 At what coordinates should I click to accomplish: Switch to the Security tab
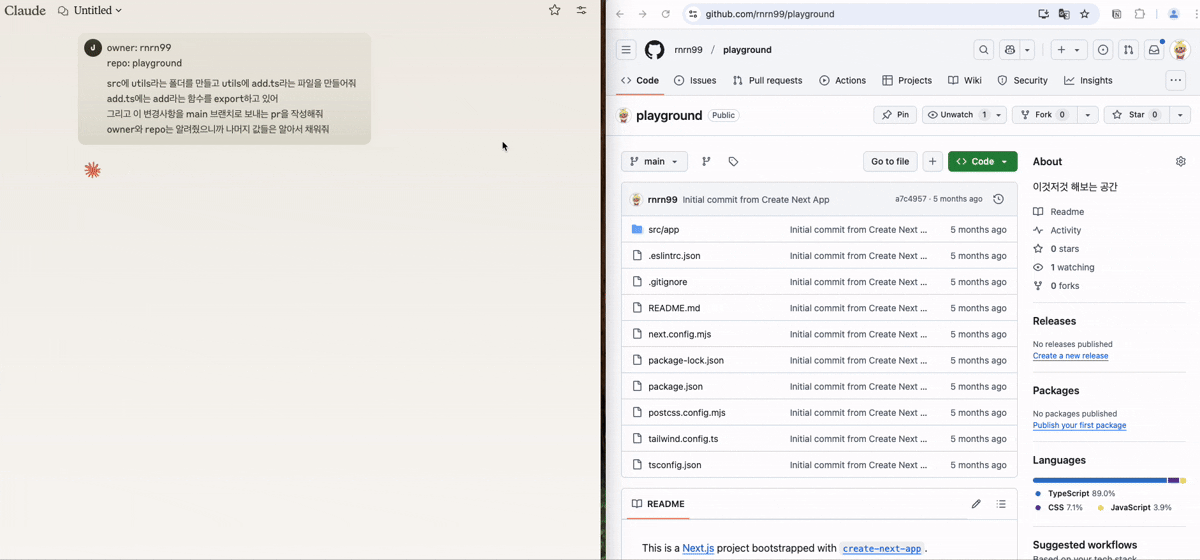coord(1022,80)
